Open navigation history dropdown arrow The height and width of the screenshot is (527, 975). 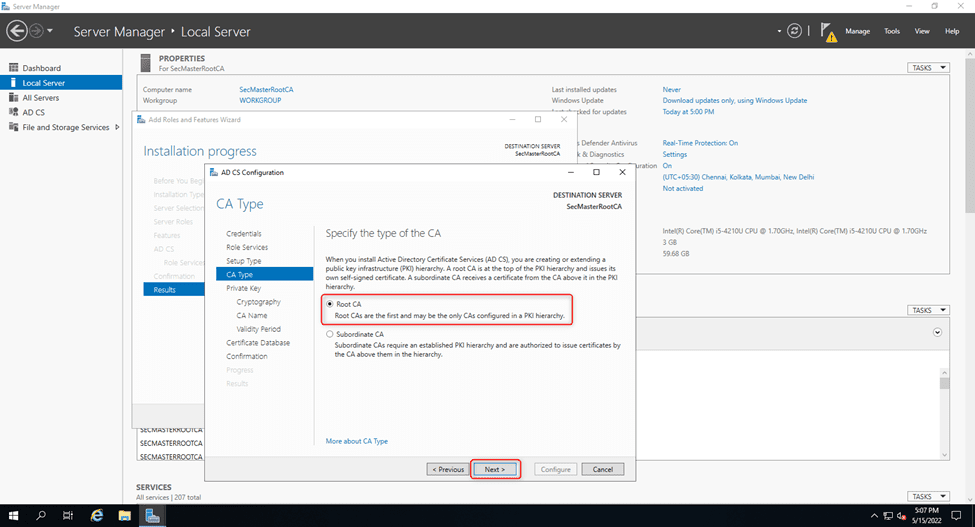point(50,30)
